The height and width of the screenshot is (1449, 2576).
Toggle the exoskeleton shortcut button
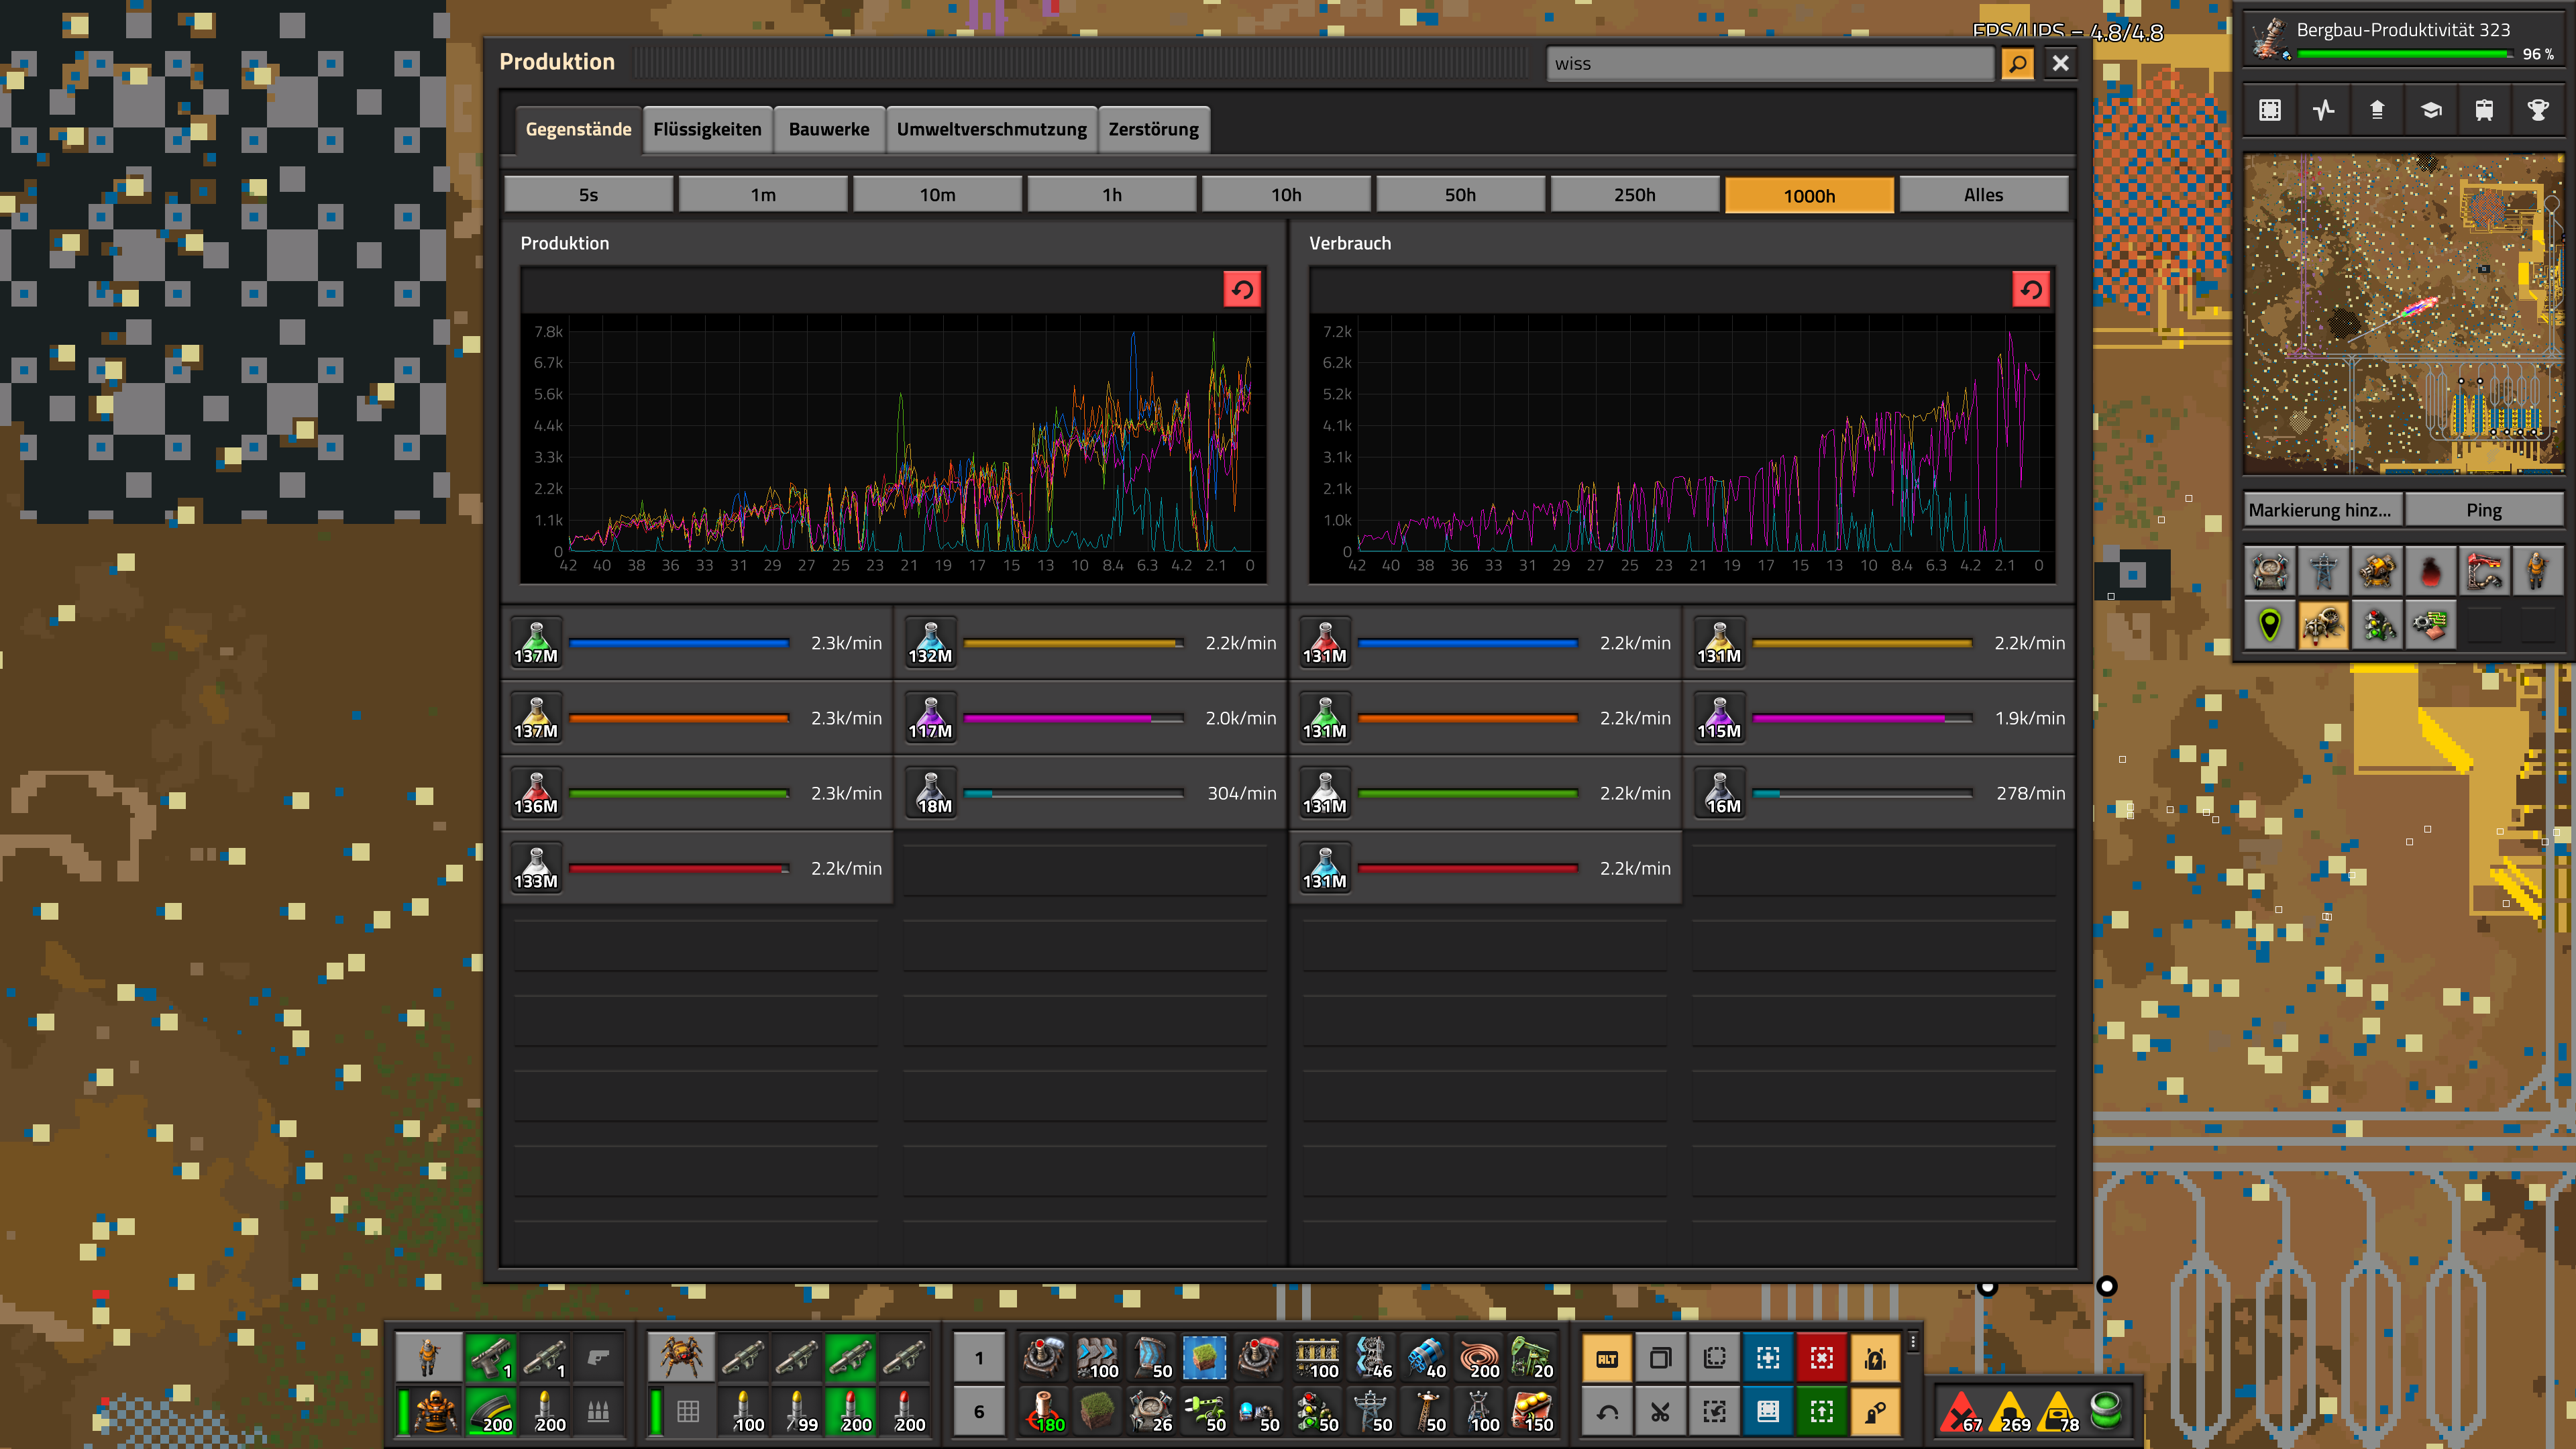[x=1875, y=1411]
